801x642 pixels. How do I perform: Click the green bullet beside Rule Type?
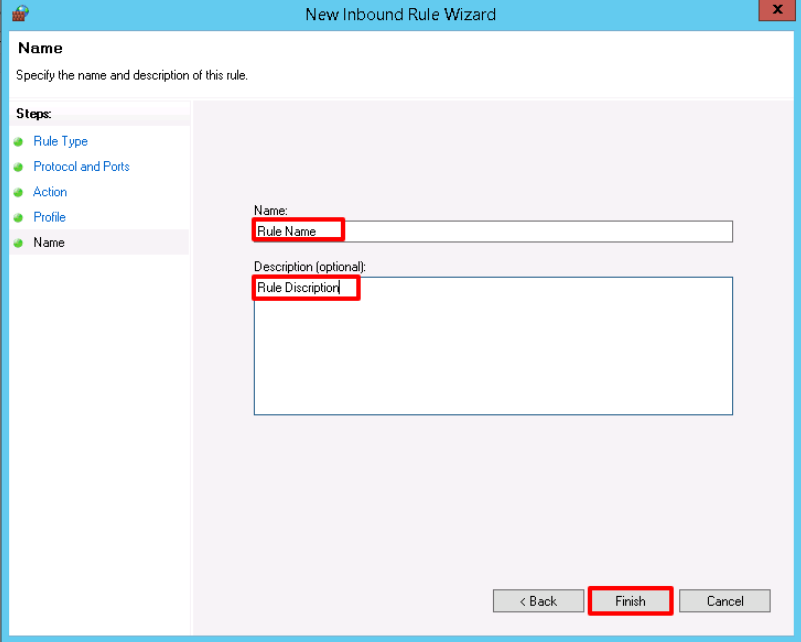(x=18, y=142)
